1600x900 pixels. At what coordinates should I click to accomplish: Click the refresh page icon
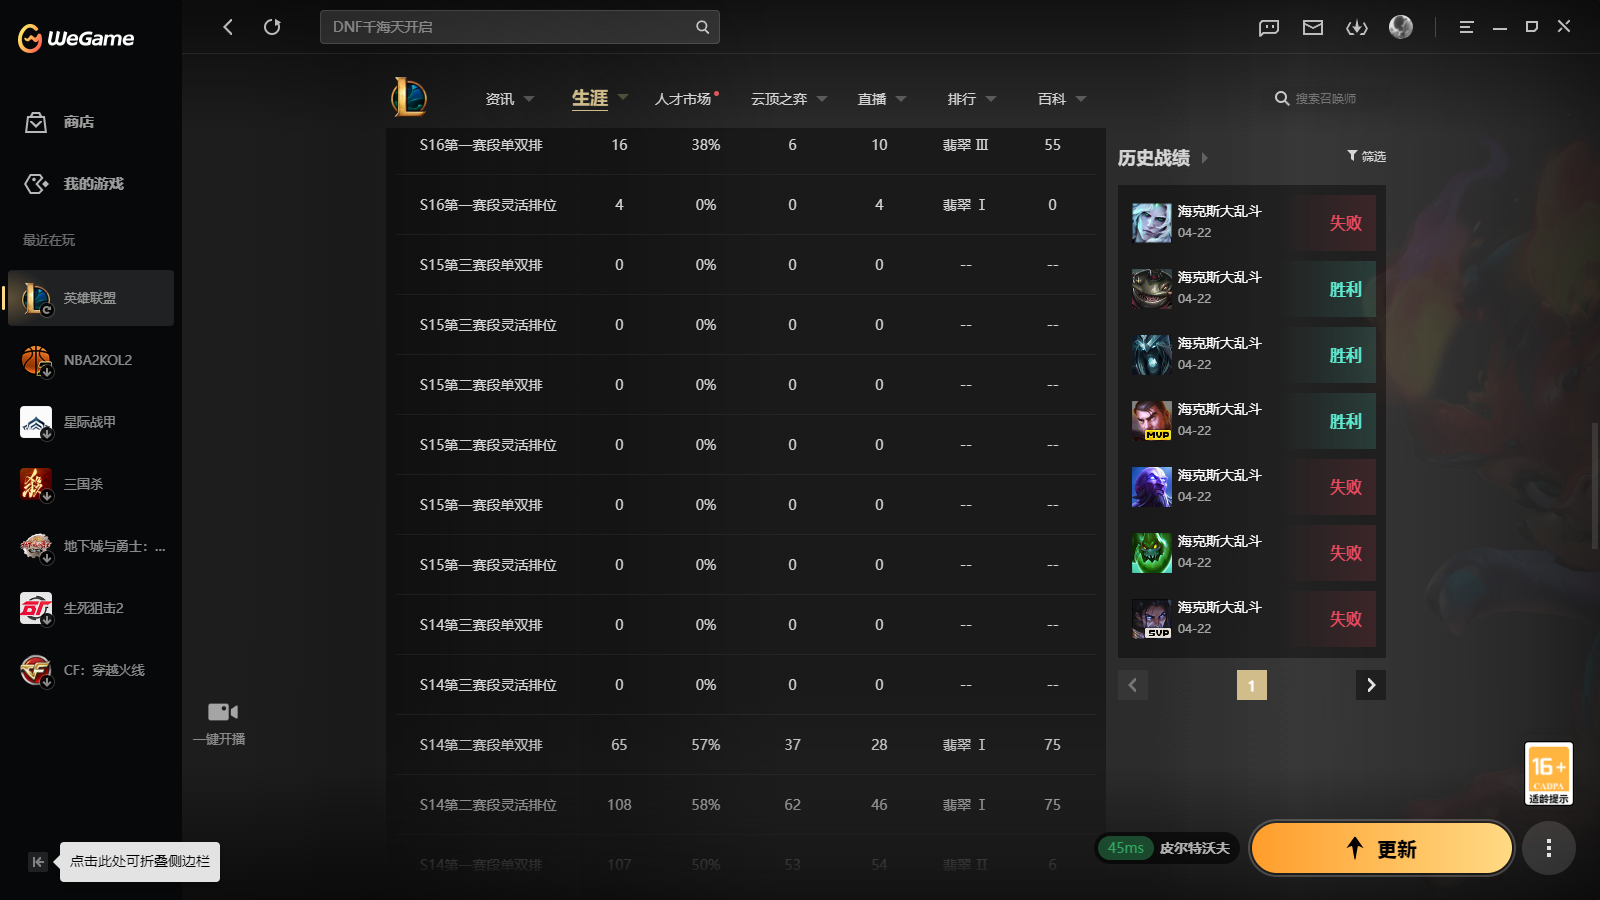pyautogui.click(x=272, y=27)
